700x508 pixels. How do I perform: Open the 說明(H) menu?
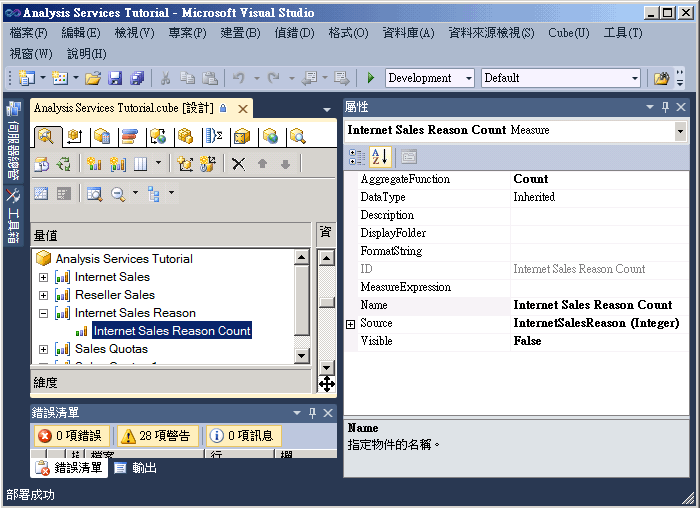87,54
